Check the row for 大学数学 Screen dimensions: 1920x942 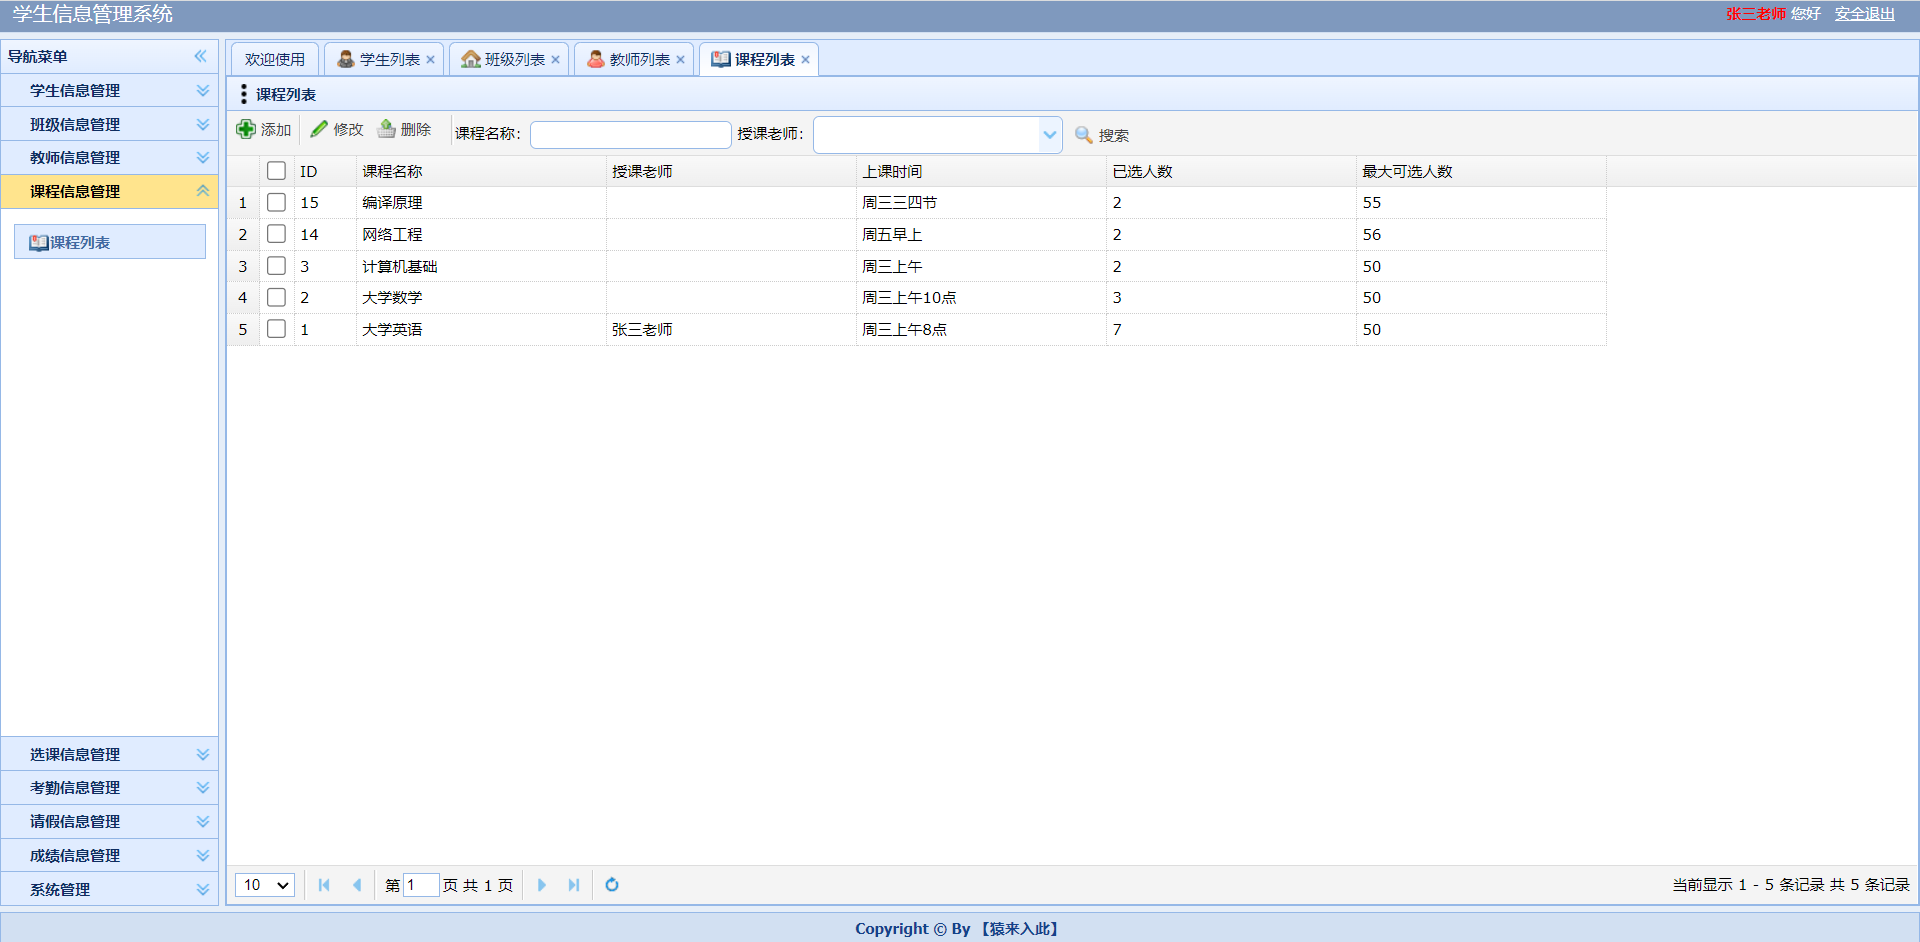pos(277,297)
